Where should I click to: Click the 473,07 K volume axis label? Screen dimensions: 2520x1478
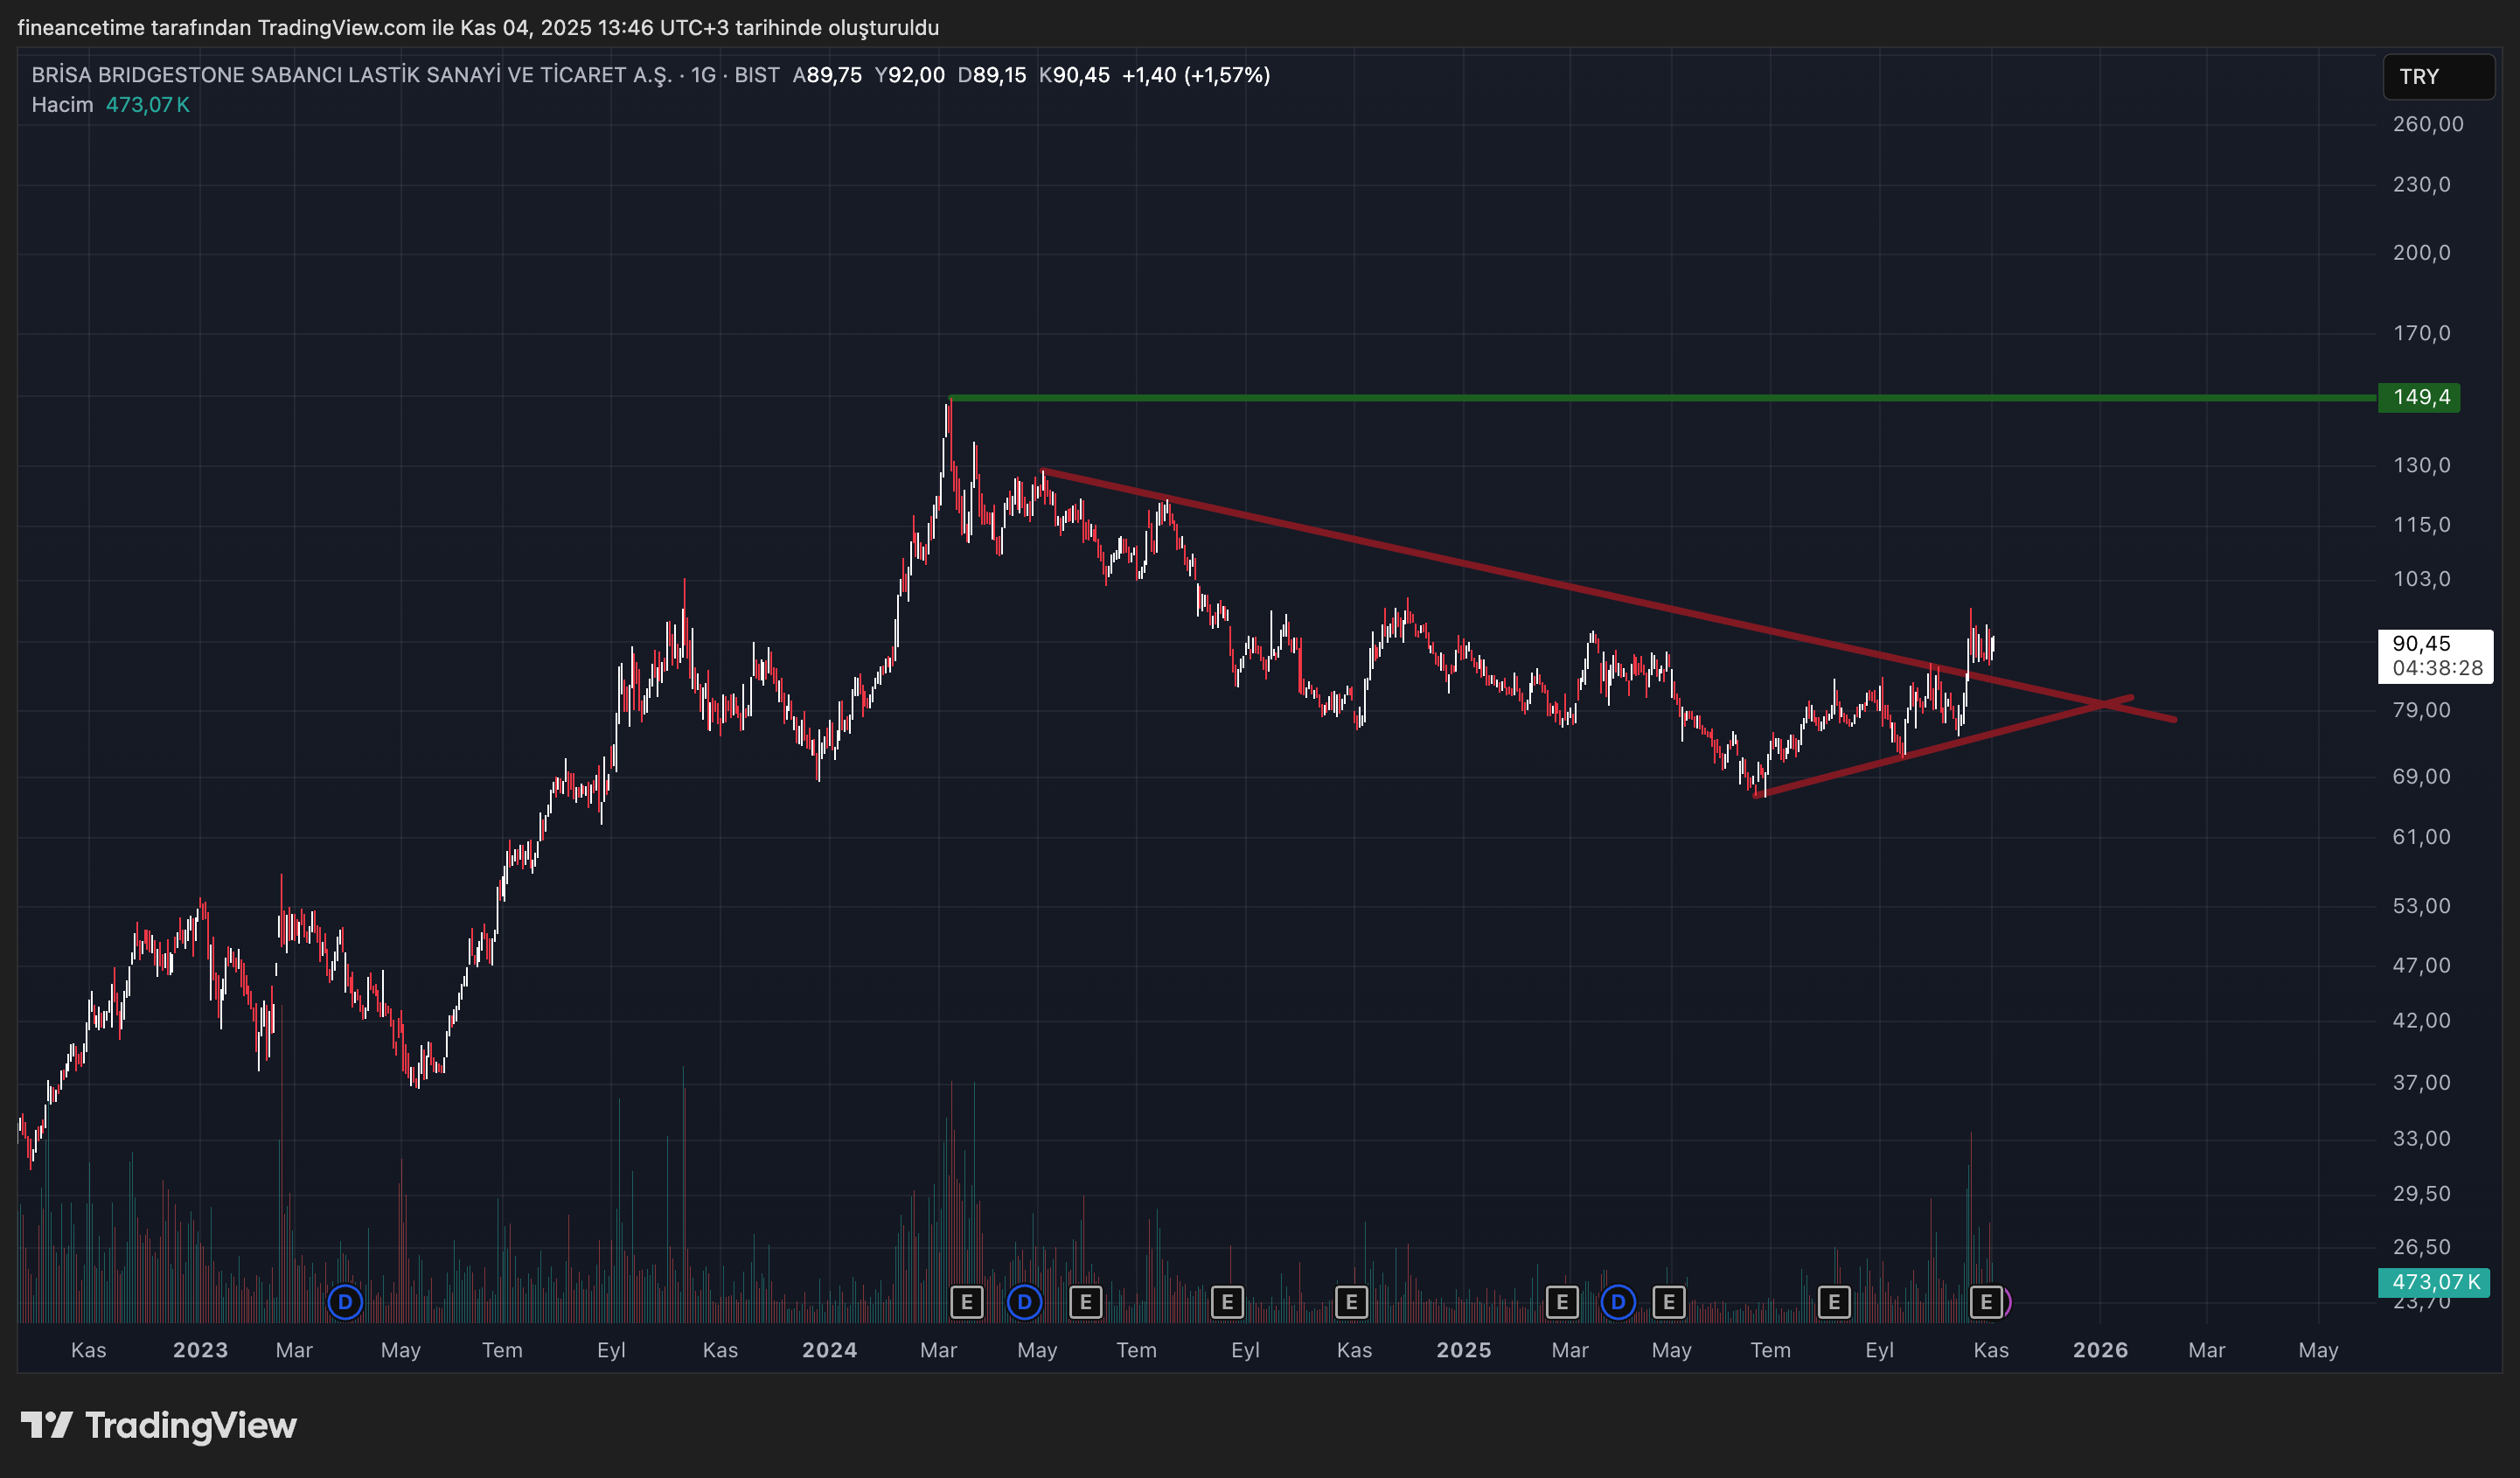click(2434, 1282)
